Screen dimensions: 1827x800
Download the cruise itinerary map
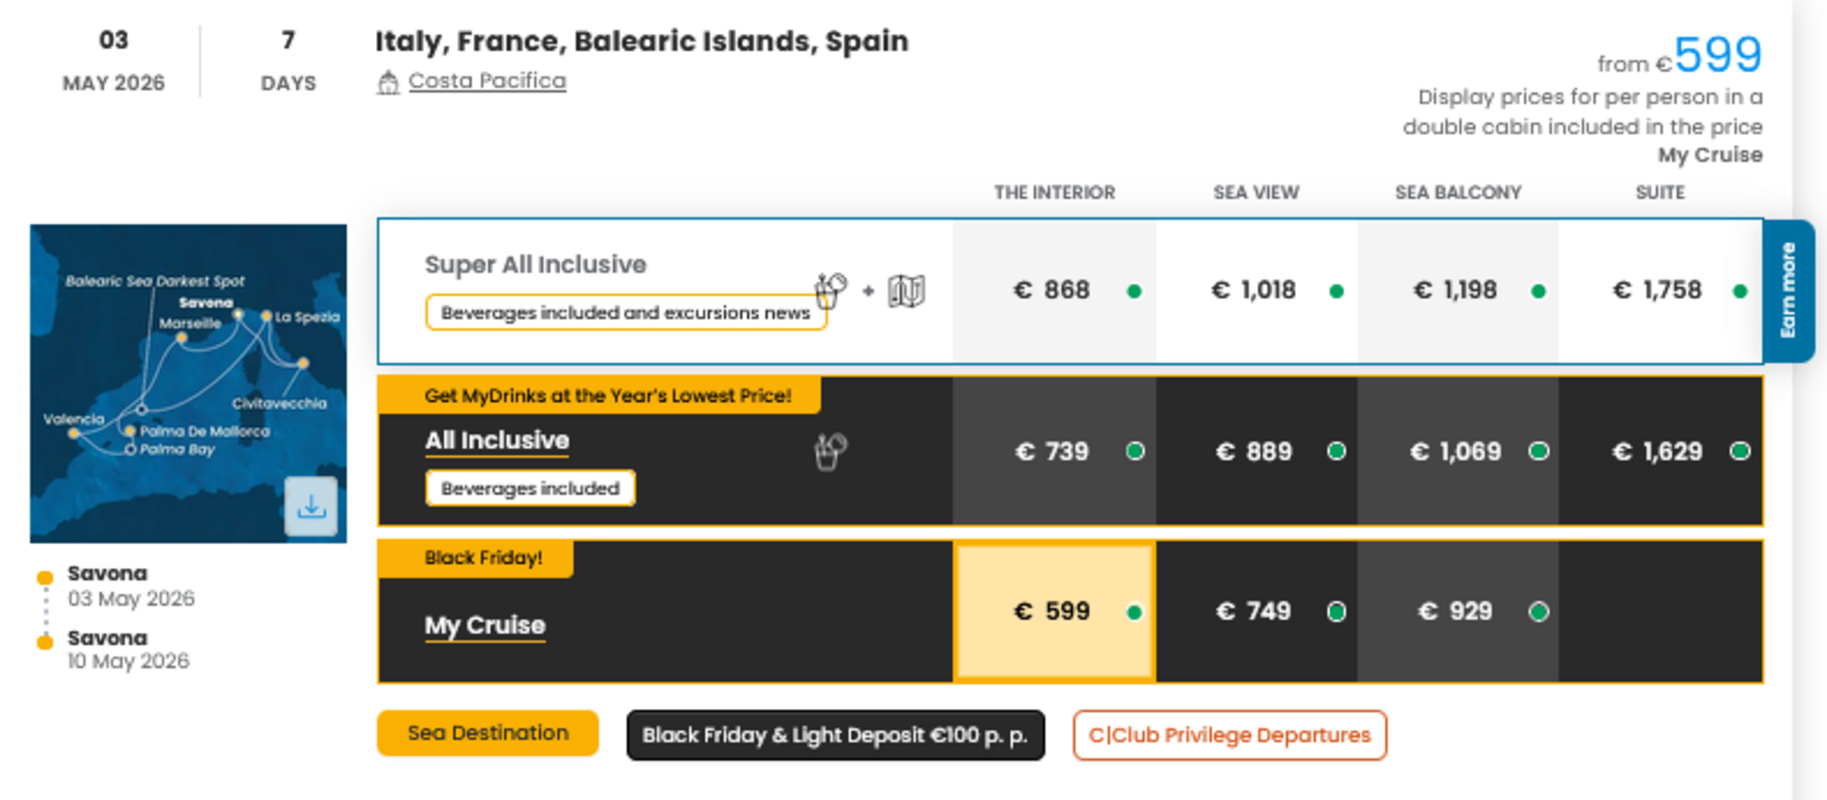tap(311, 507)
